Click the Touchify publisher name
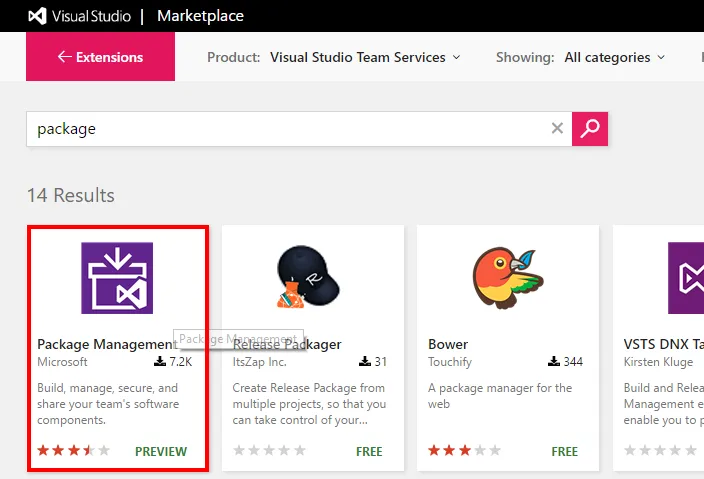The width and height of the screenshot is (704, 479). click(450, 362)
